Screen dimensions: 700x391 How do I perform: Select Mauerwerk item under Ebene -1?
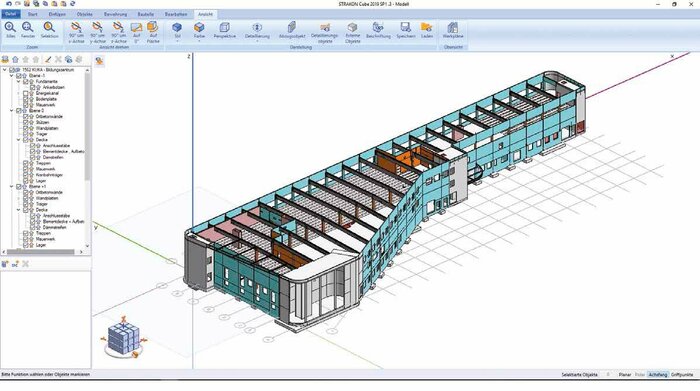click(x=45, y=105)
